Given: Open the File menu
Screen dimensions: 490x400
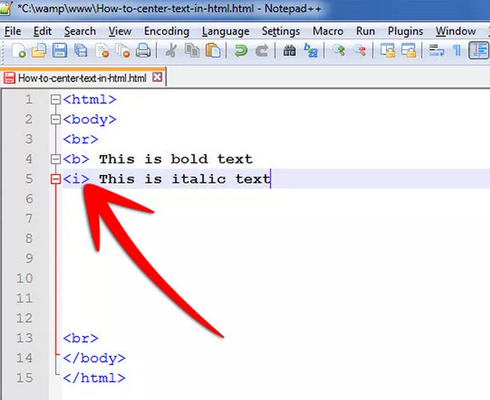Looking at the screenshot, I should click(x=13, y=31).
